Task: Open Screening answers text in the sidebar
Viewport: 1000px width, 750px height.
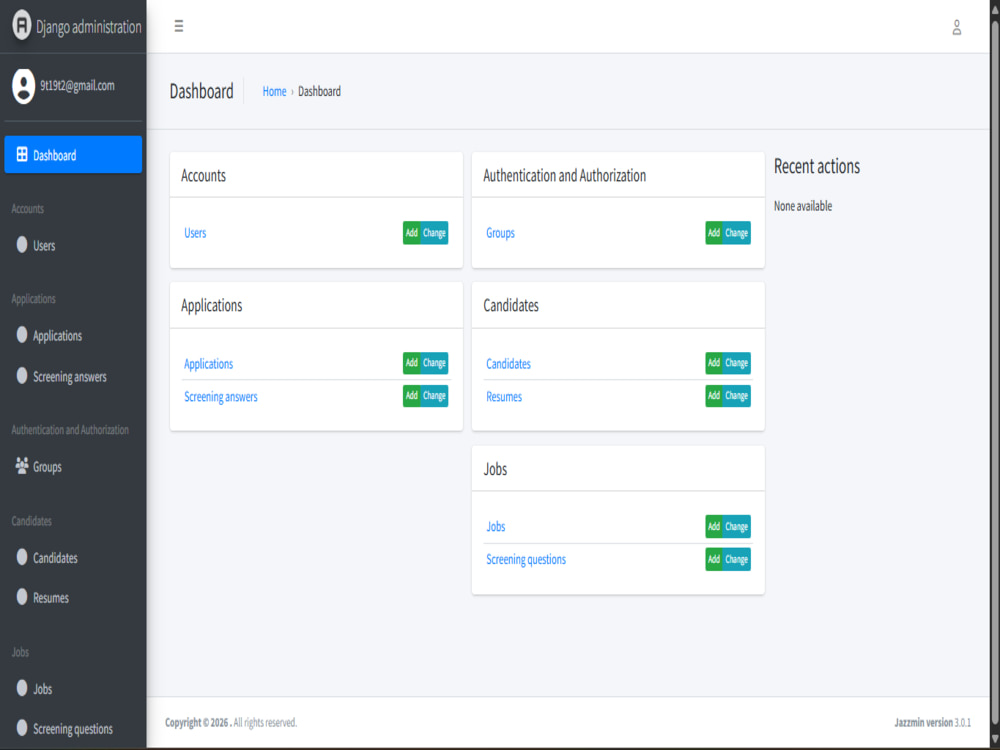Action: pos(70,377)
